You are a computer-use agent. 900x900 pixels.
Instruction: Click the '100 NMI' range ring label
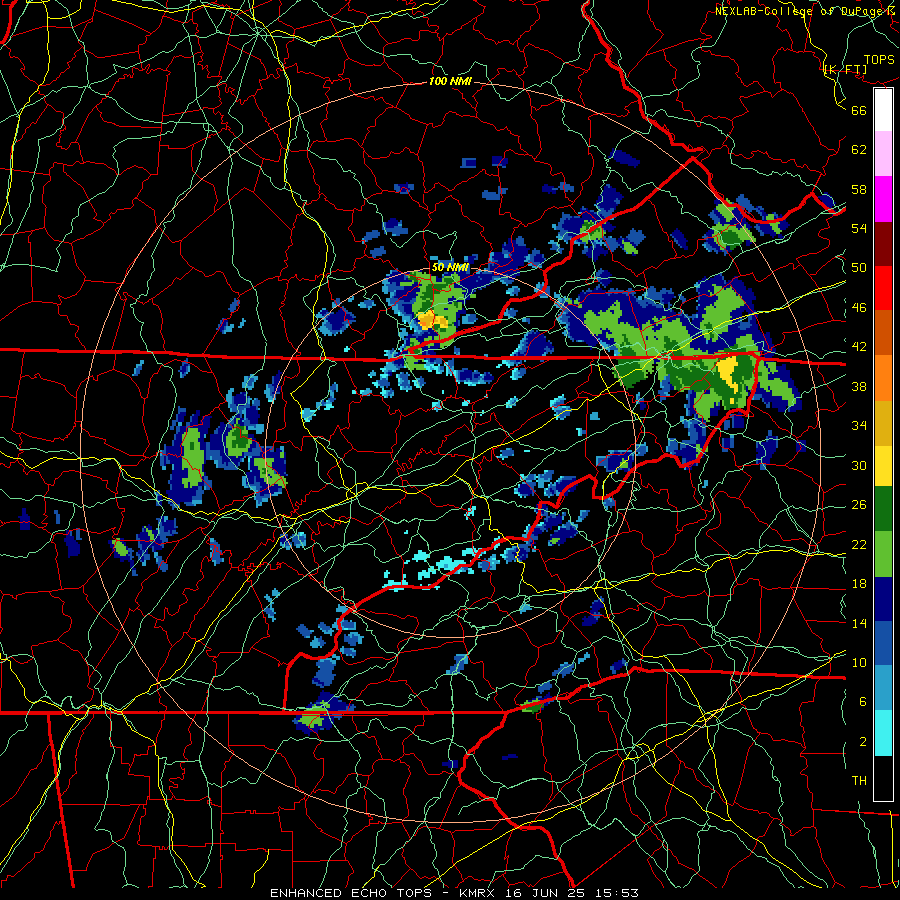pos(450,82)
